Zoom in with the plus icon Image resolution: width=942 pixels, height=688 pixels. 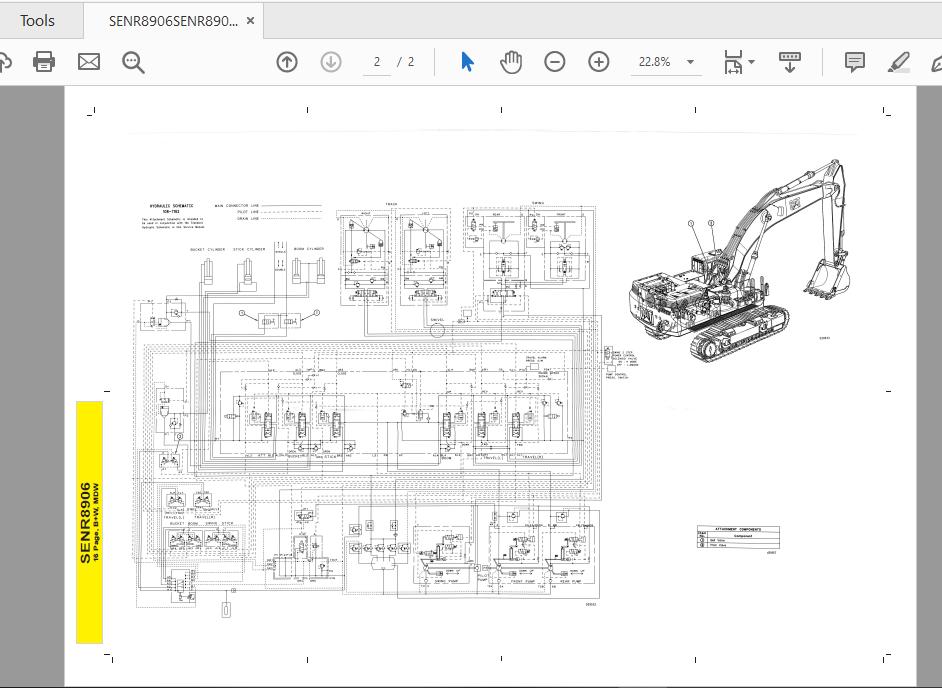(x=598, y=61)
